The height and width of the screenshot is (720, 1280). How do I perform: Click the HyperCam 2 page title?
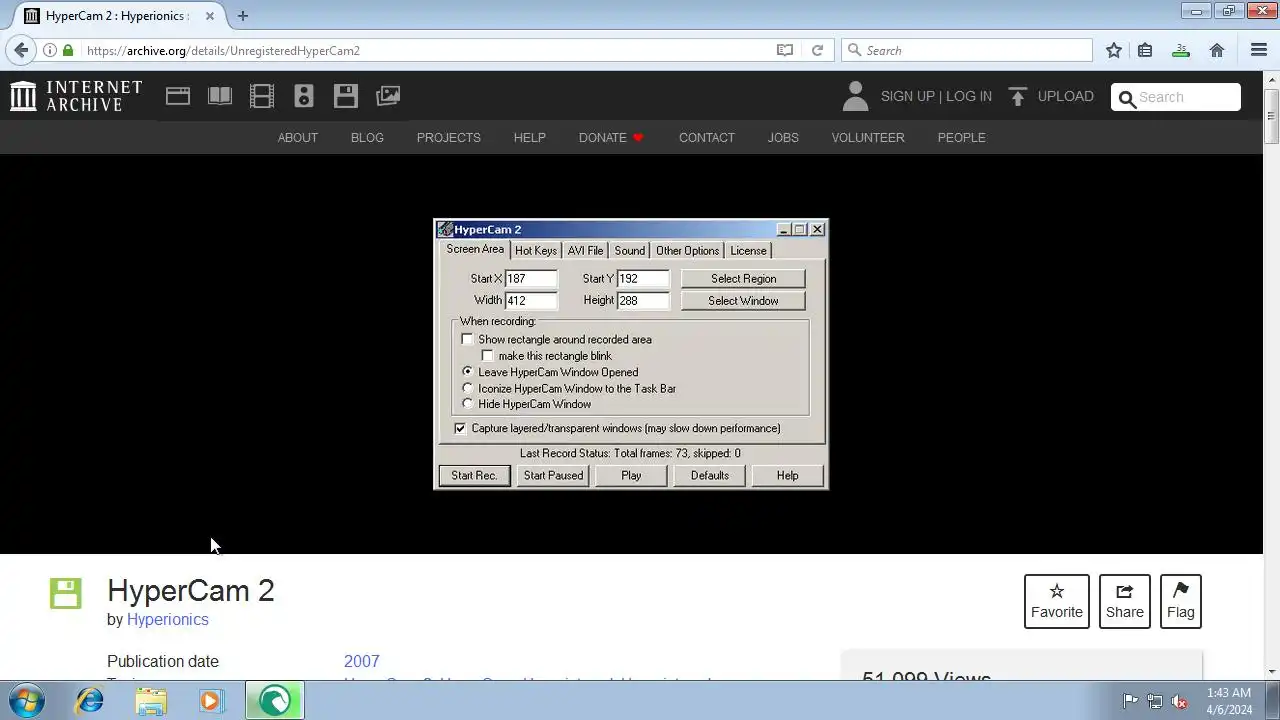[191, 590]
